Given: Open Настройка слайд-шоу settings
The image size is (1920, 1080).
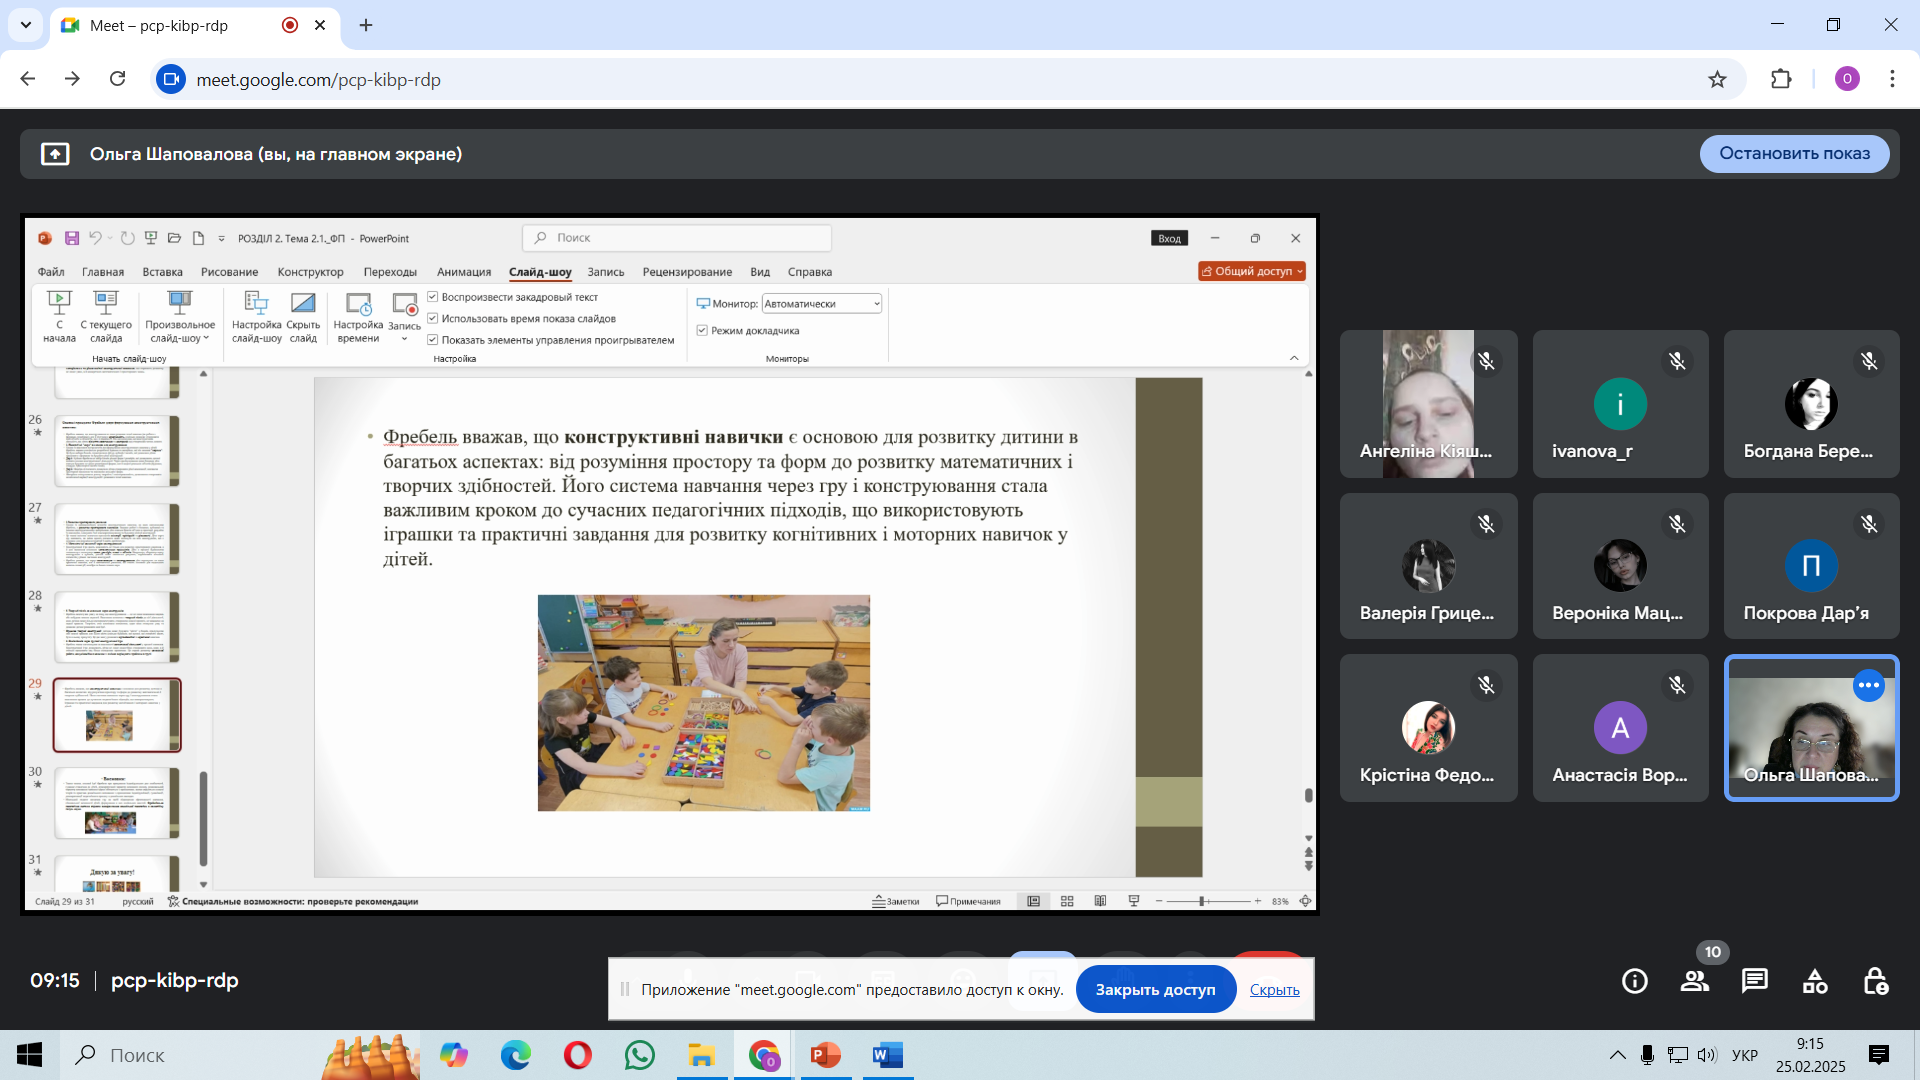Looking at the screenshot, I should click(x=257, y=316).
